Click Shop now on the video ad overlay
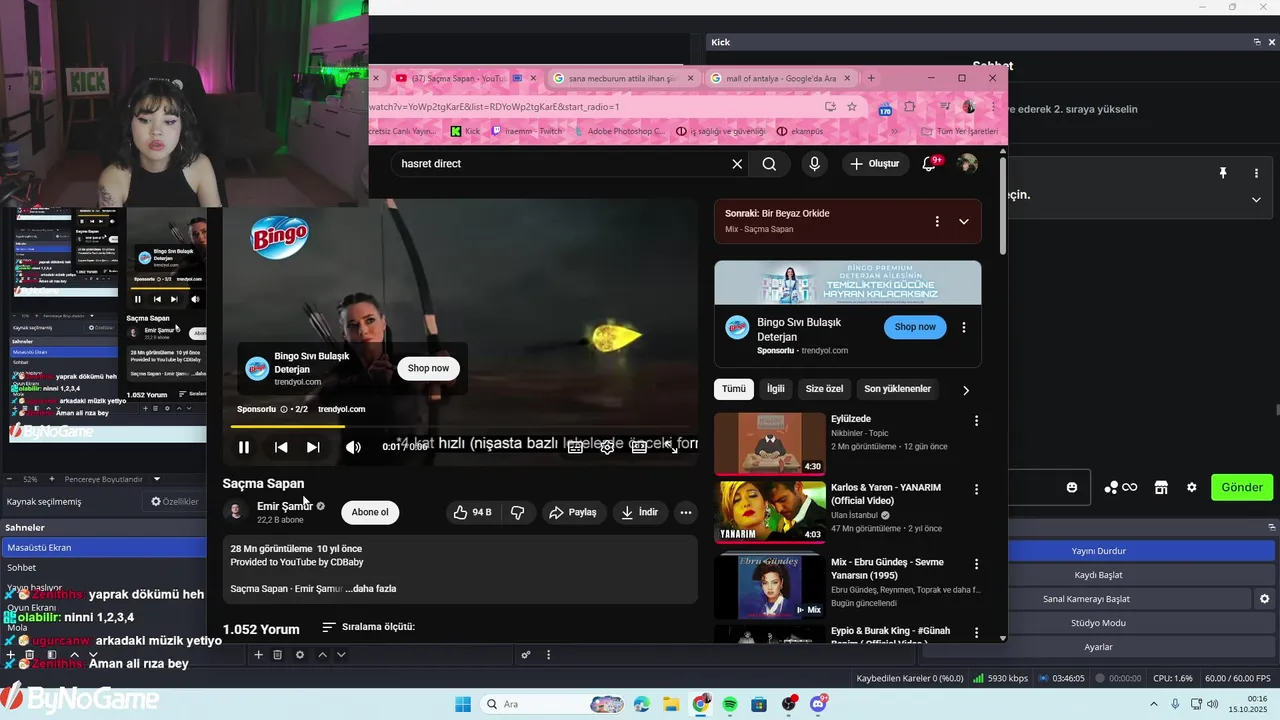Screen dimensions: 1280x720 point(428,368)
